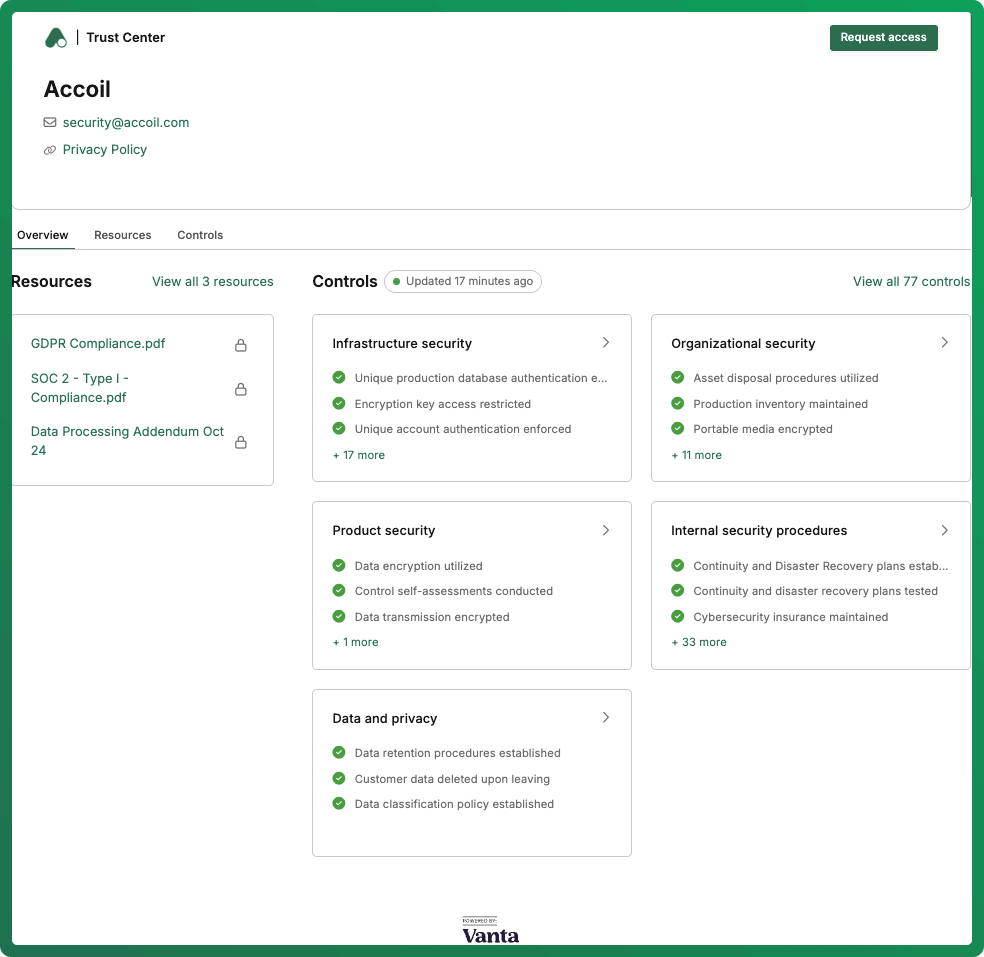The height and width of the screenshot is (957, 984).
Task: Select the Overview tab
Action: 43,235
